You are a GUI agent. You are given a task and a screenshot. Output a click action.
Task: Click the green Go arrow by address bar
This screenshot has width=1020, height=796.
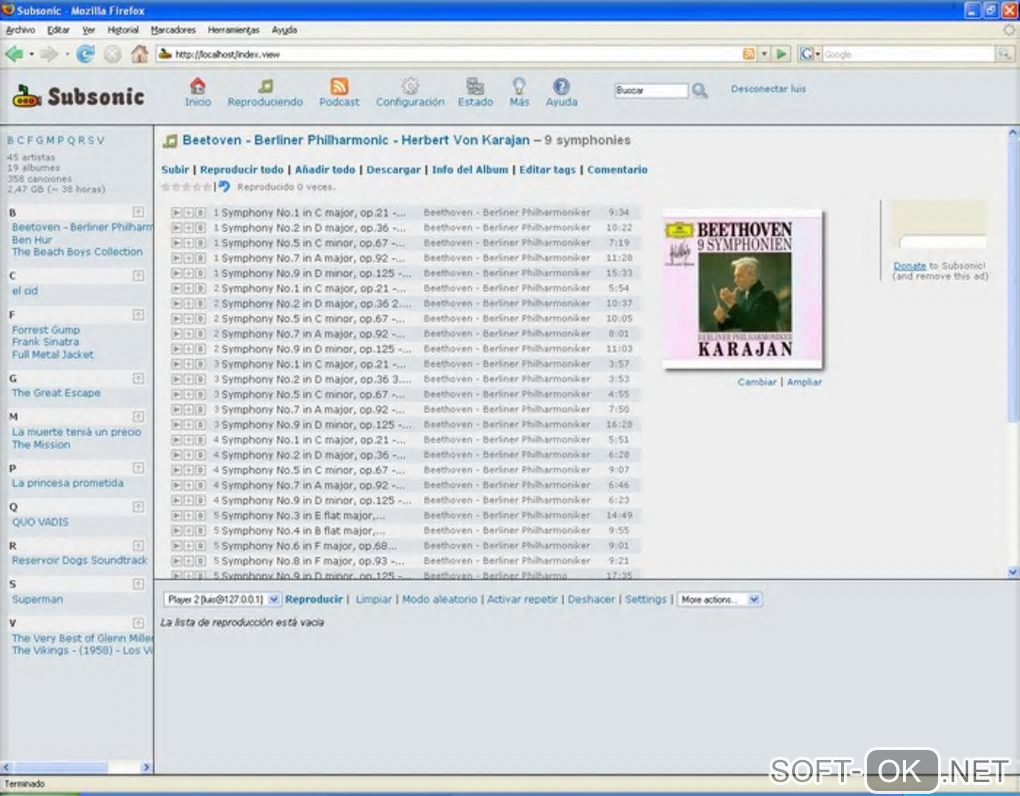782,54
